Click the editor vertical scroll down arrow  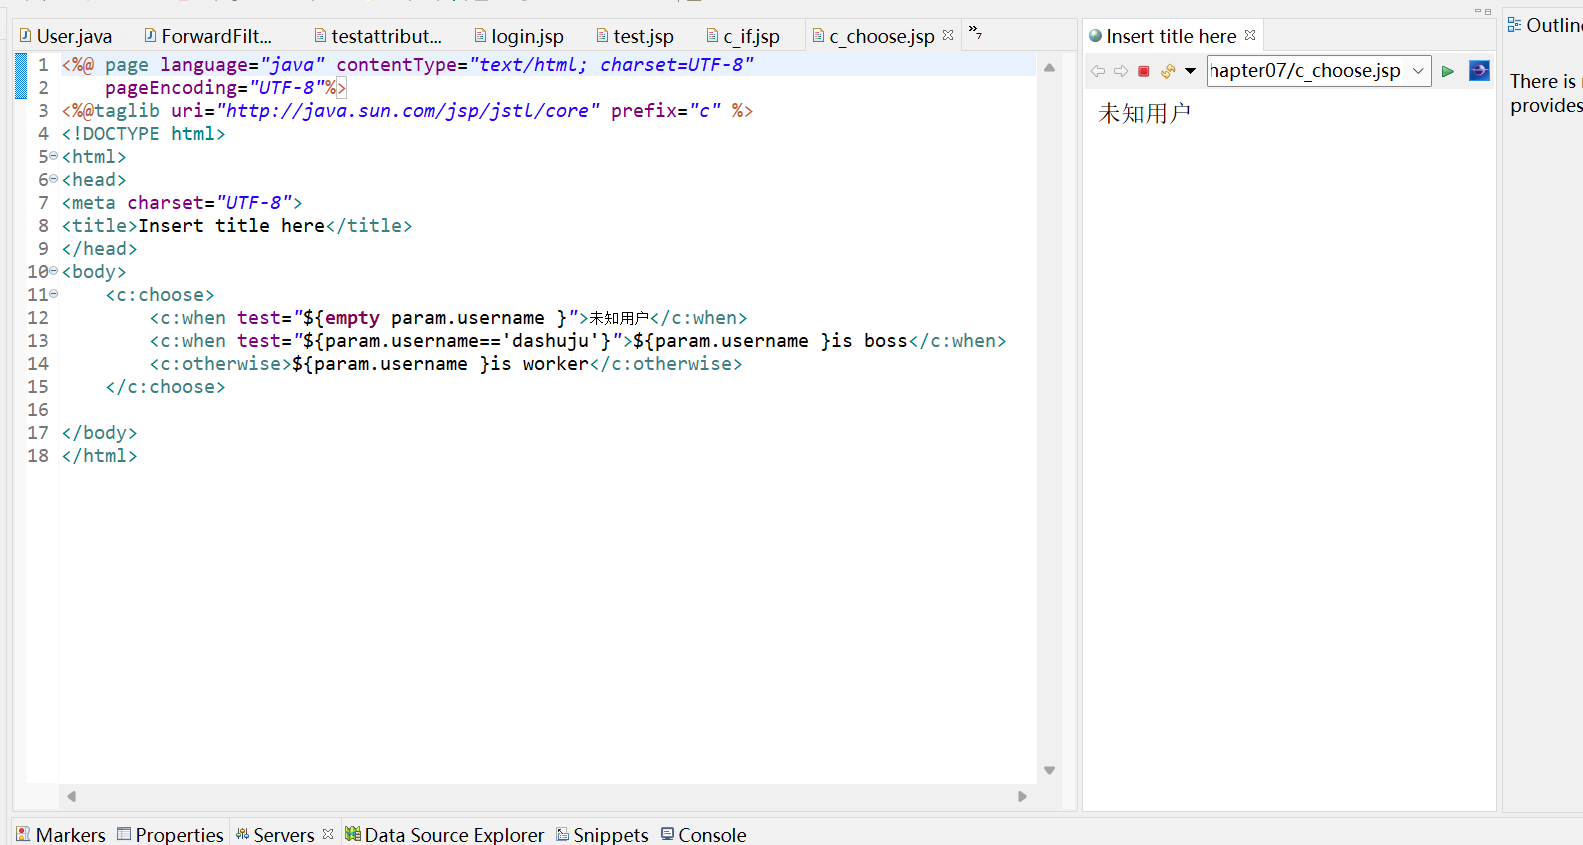pyautogui.click(x=1049, y=770)
